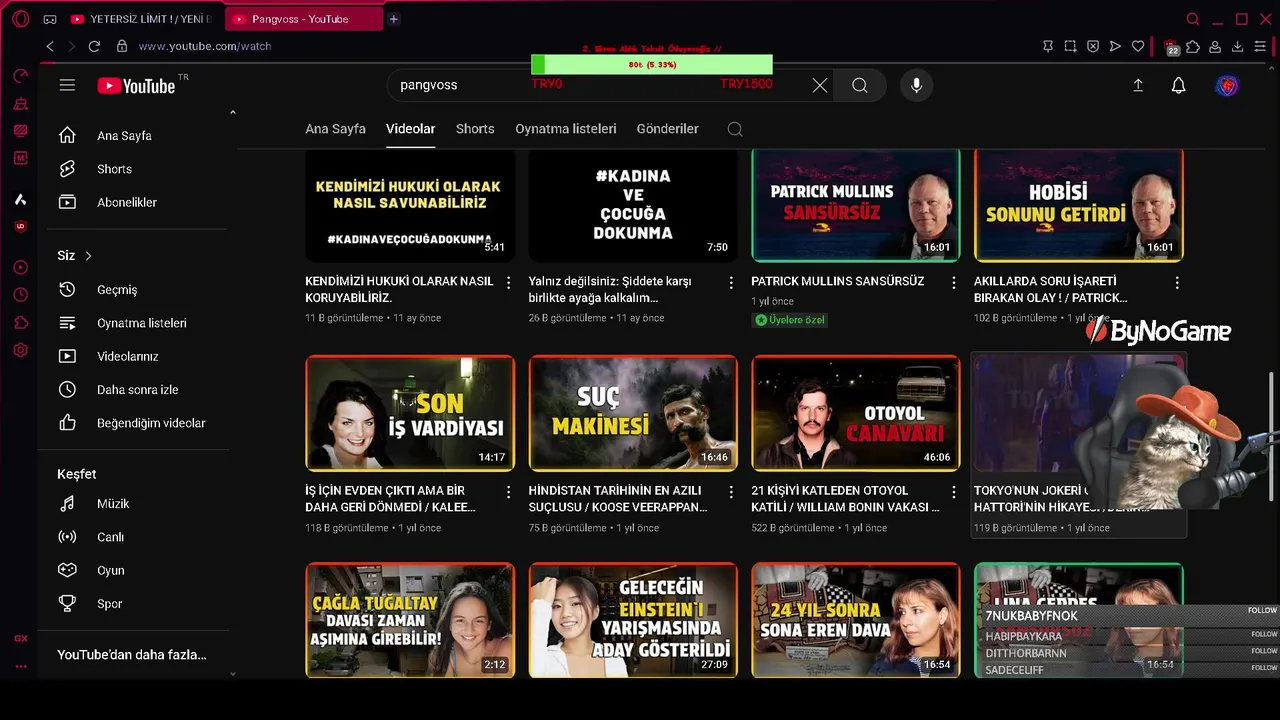Open tab search magnifier in title bar
Screen dimensions: 1280x720
[1193, 19]
